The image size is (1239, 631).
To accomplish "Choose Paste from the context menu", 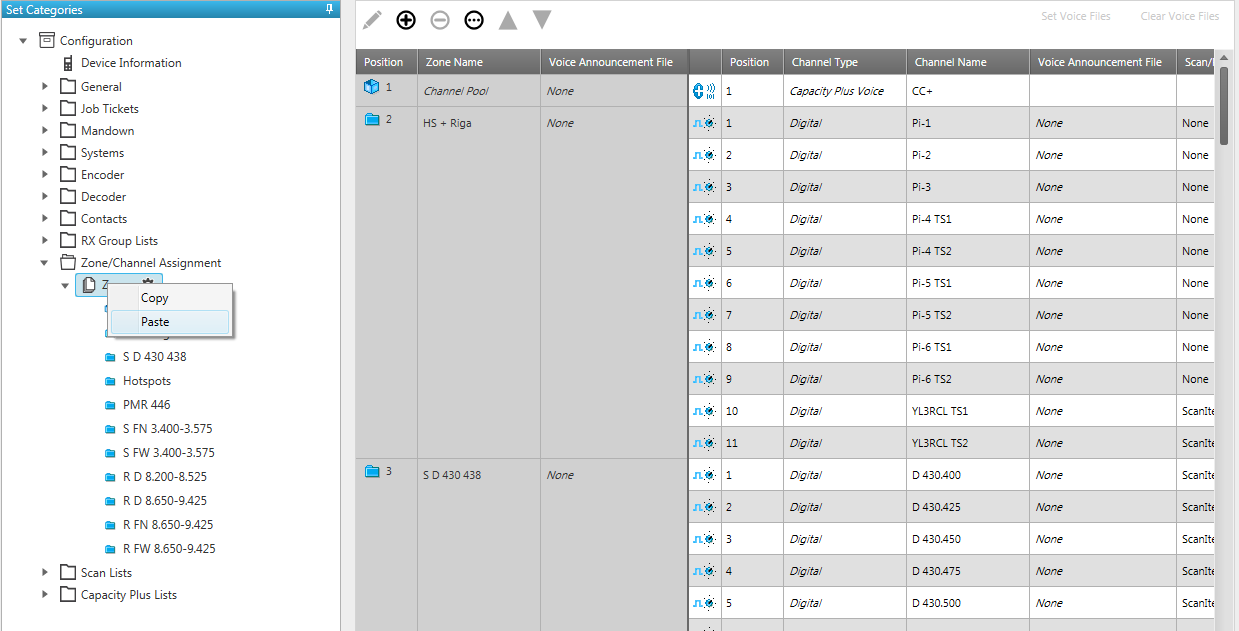I will (x=155, y=322).
